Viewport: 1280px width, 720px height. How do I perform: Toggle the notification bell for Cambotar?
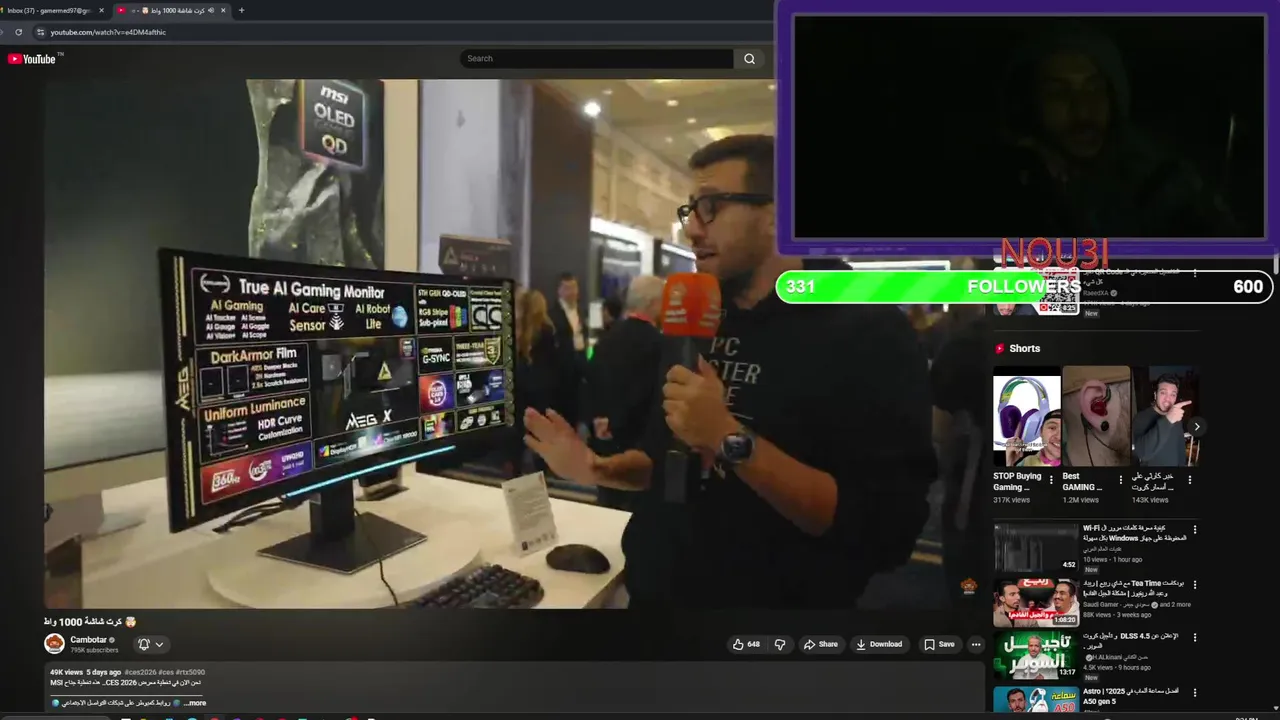pyautogui.click(x=144, y=644)
